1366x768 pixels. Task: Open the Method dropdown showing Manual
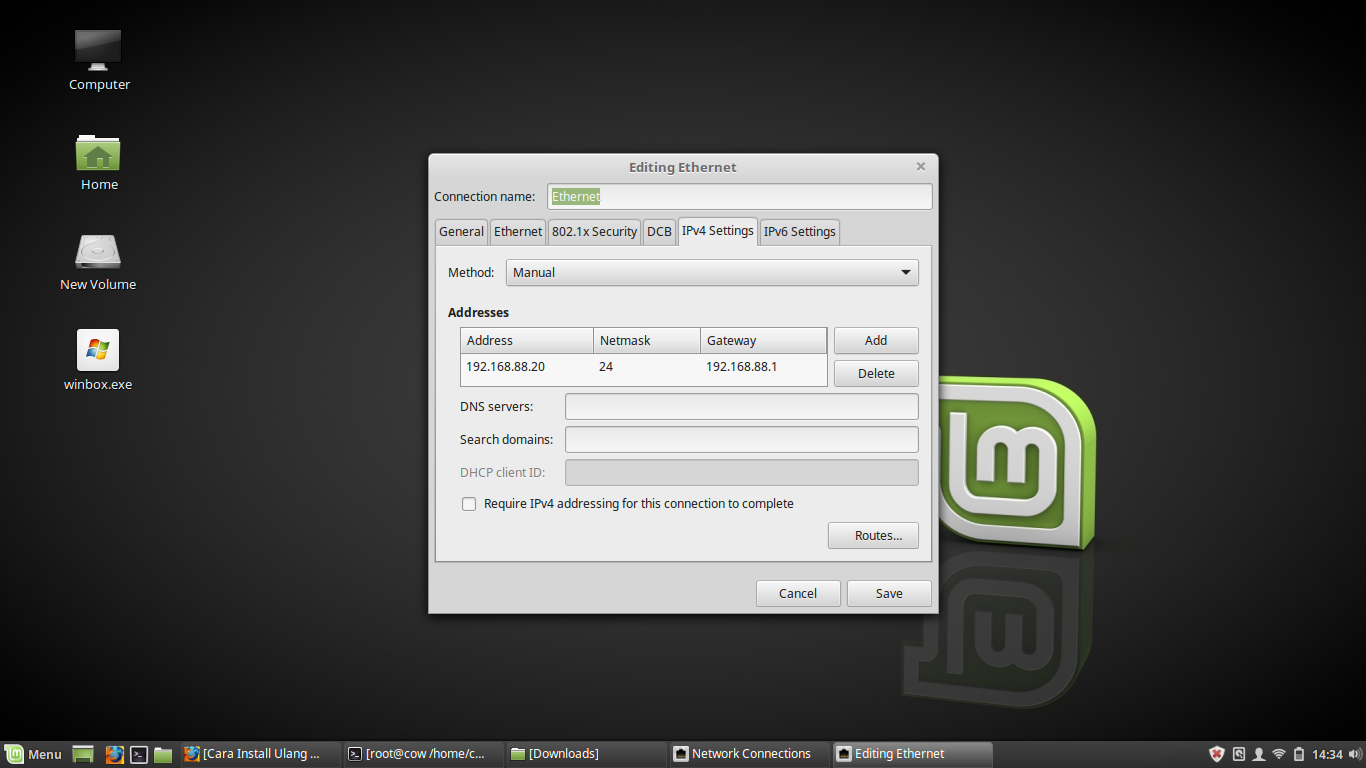(712, 272)
